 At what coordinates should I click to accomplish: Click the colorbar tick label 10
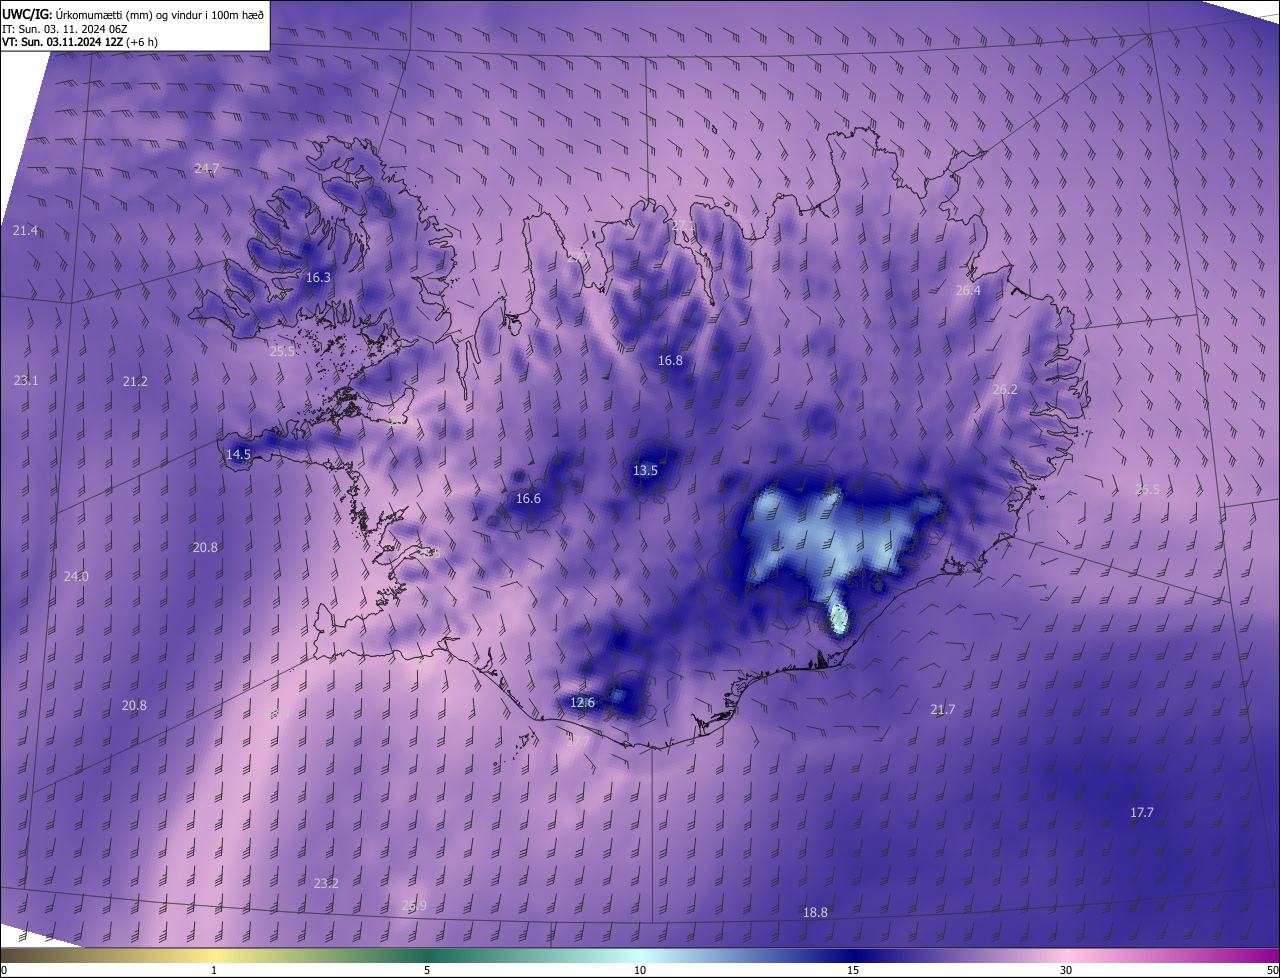pos(640,971)
